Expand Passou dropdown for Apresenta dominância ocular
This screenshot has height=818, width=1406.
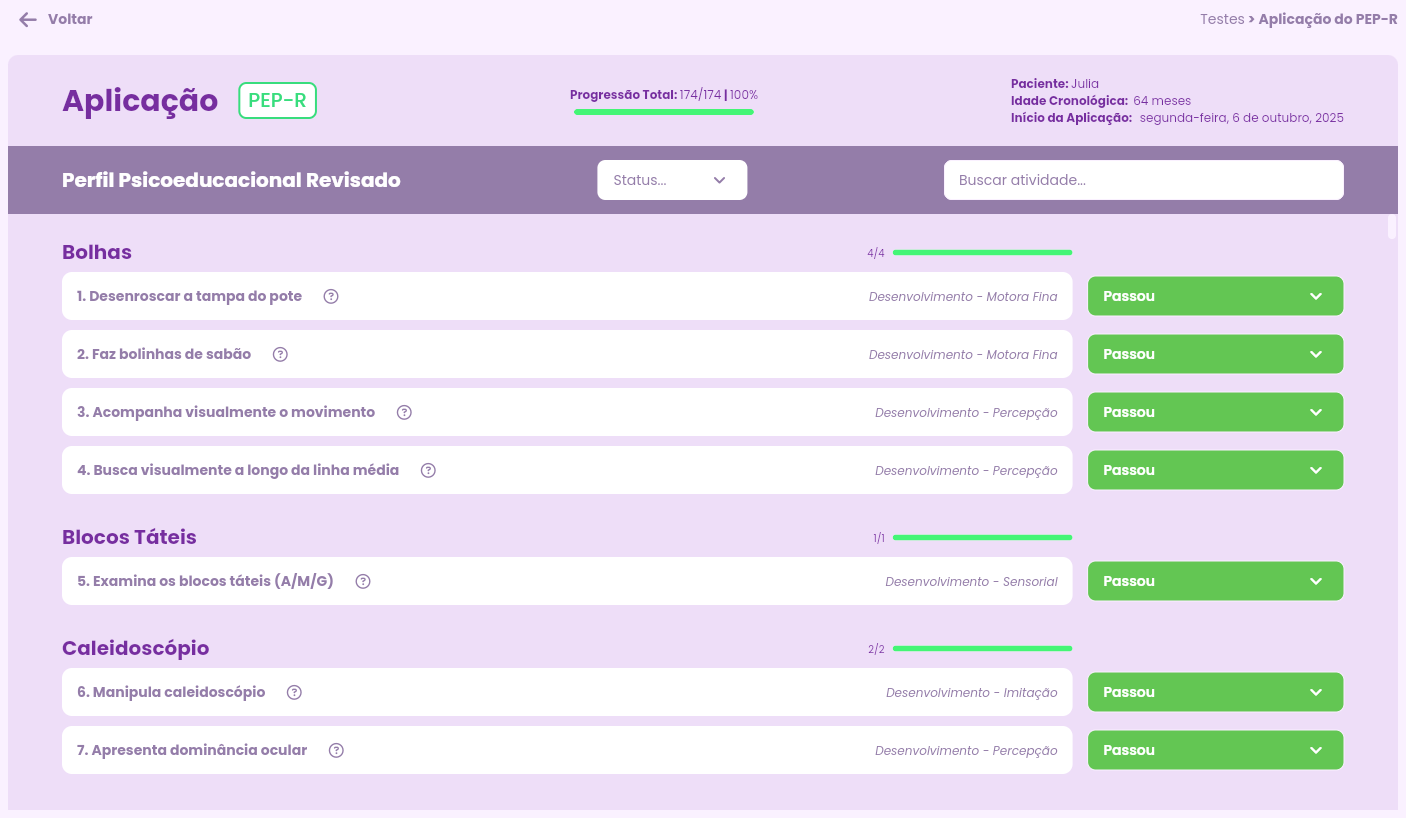[x=1214, y=750]
